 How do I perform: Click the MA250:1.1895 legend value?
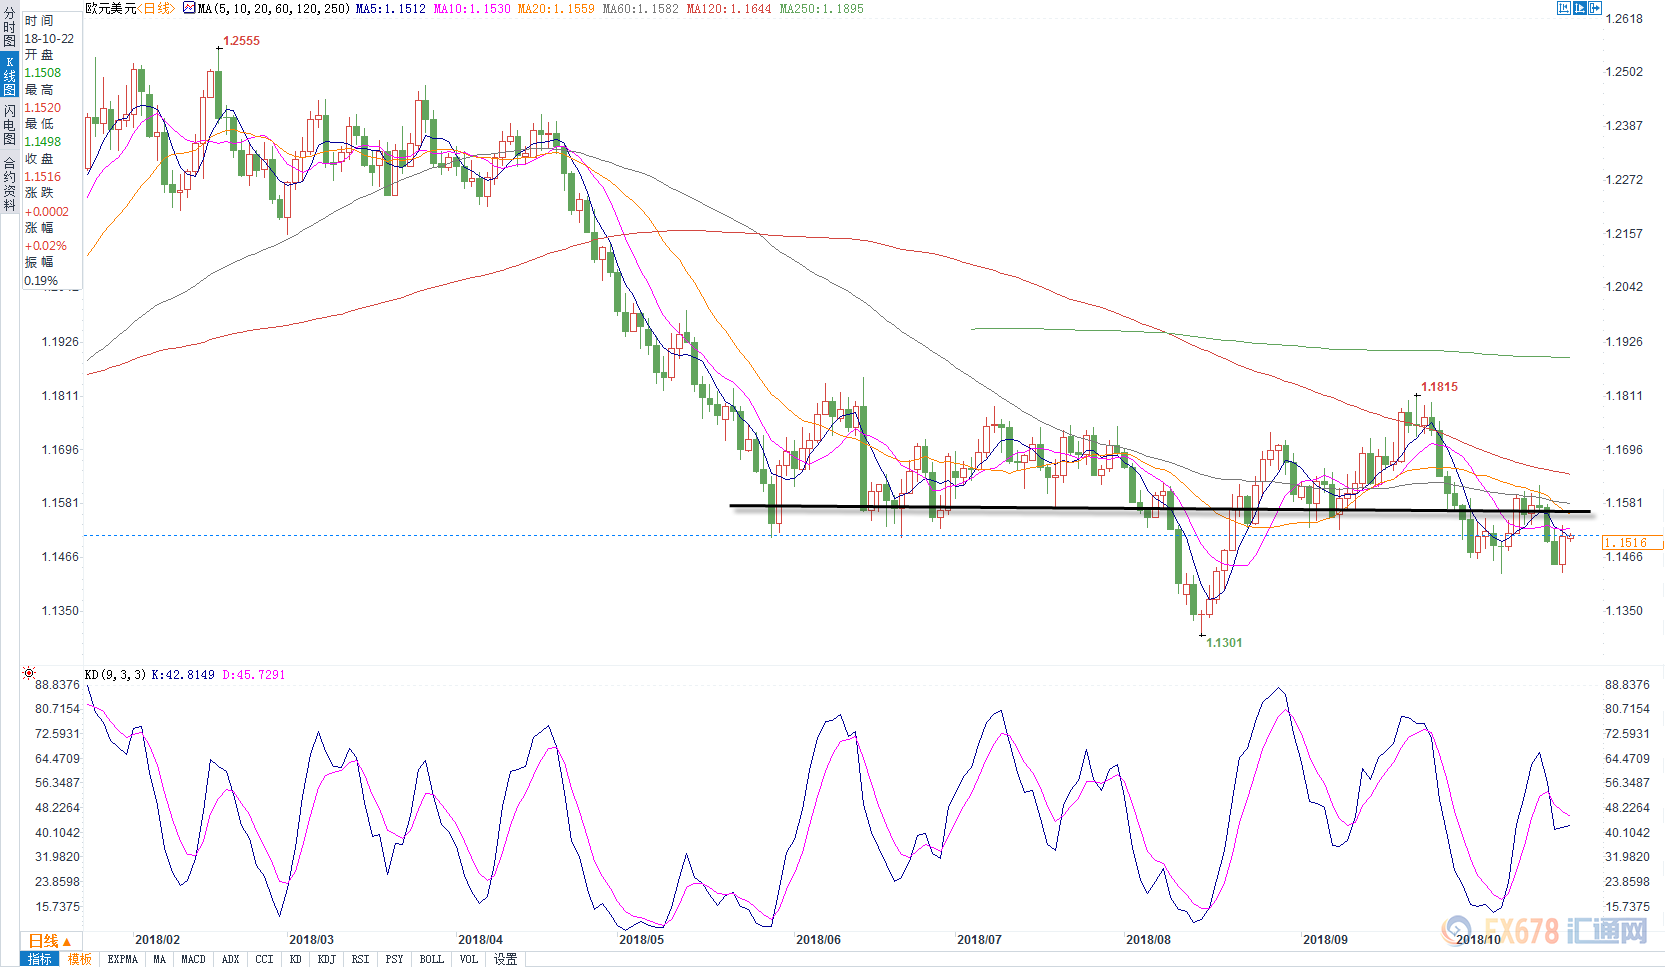point(822,8)
